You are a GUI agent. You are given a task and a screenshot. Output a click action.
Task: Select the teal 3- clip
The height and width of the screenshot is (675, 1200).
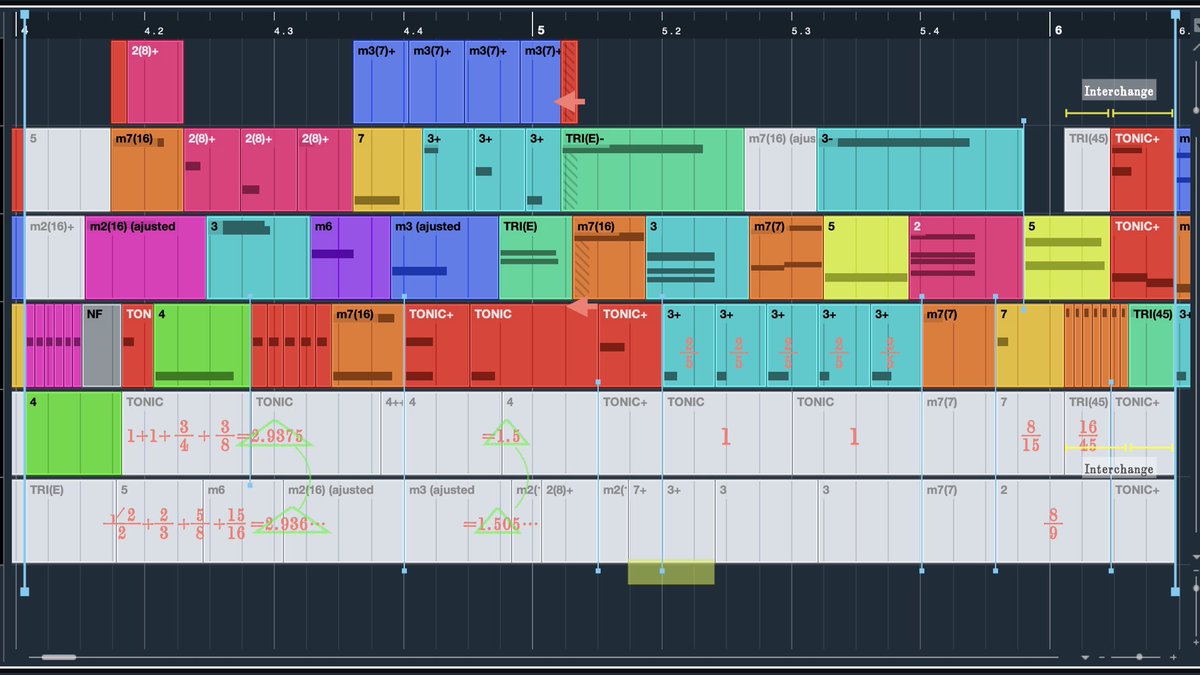coord(920,170)
